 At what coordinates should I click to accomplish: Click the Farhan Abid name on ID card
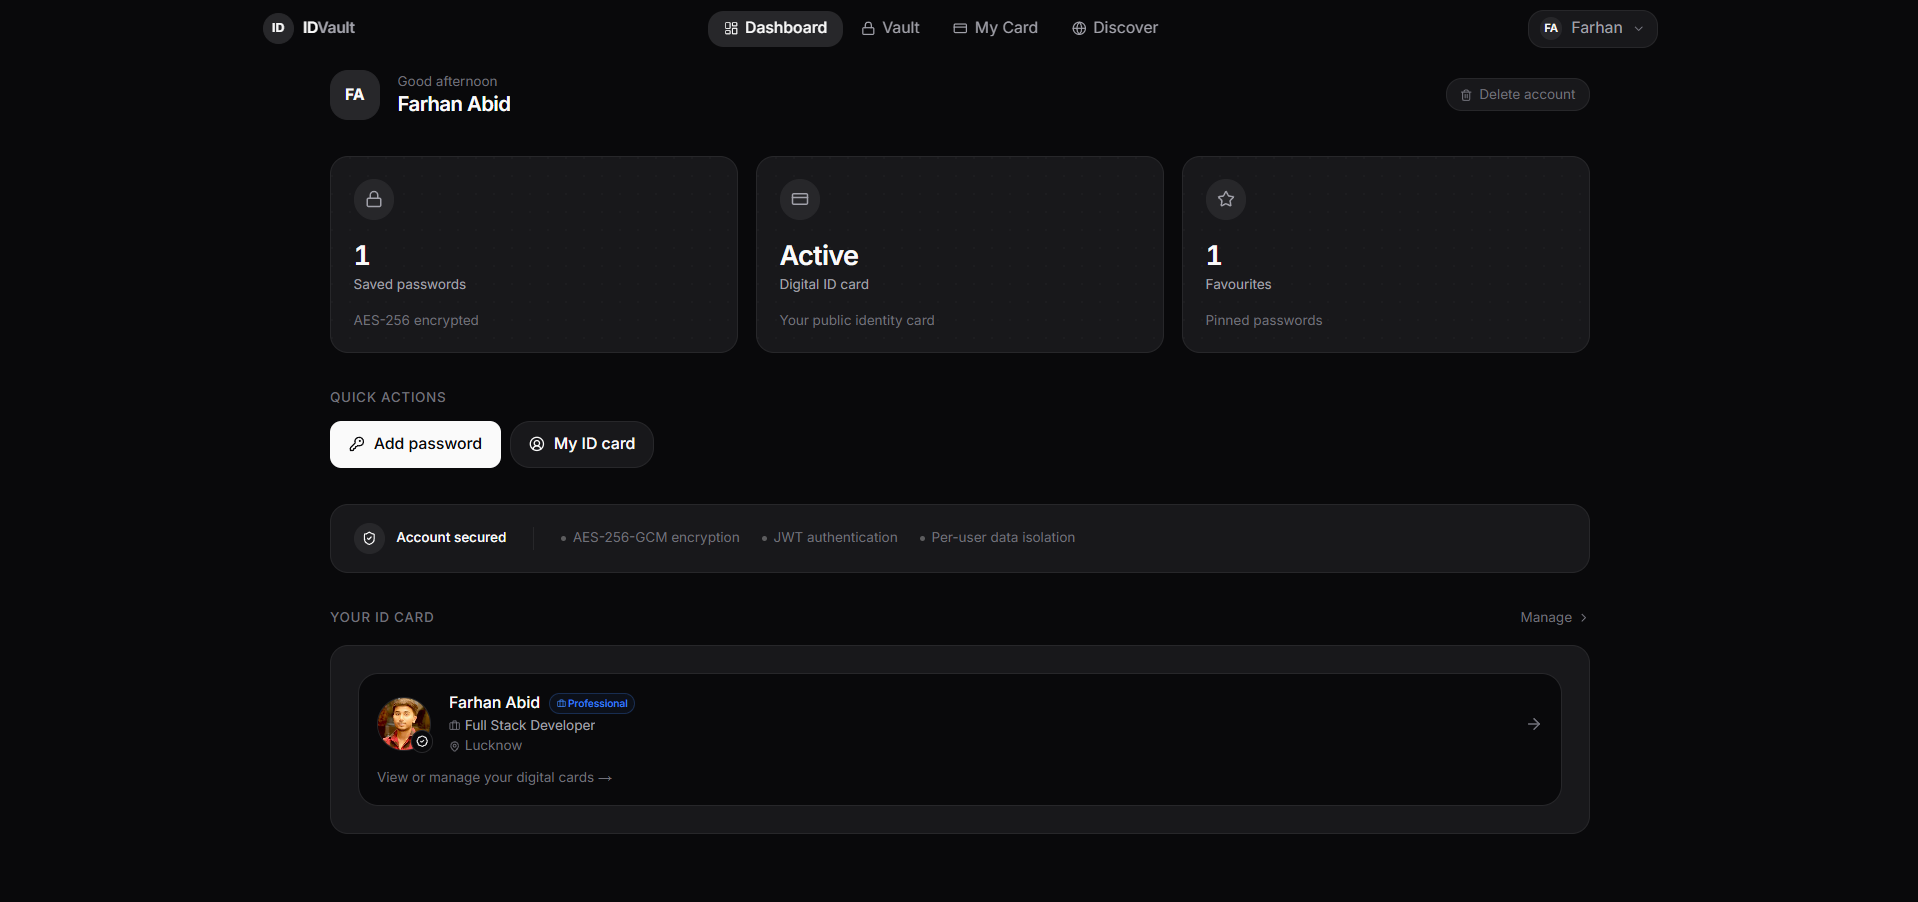(x=494, y=702)
